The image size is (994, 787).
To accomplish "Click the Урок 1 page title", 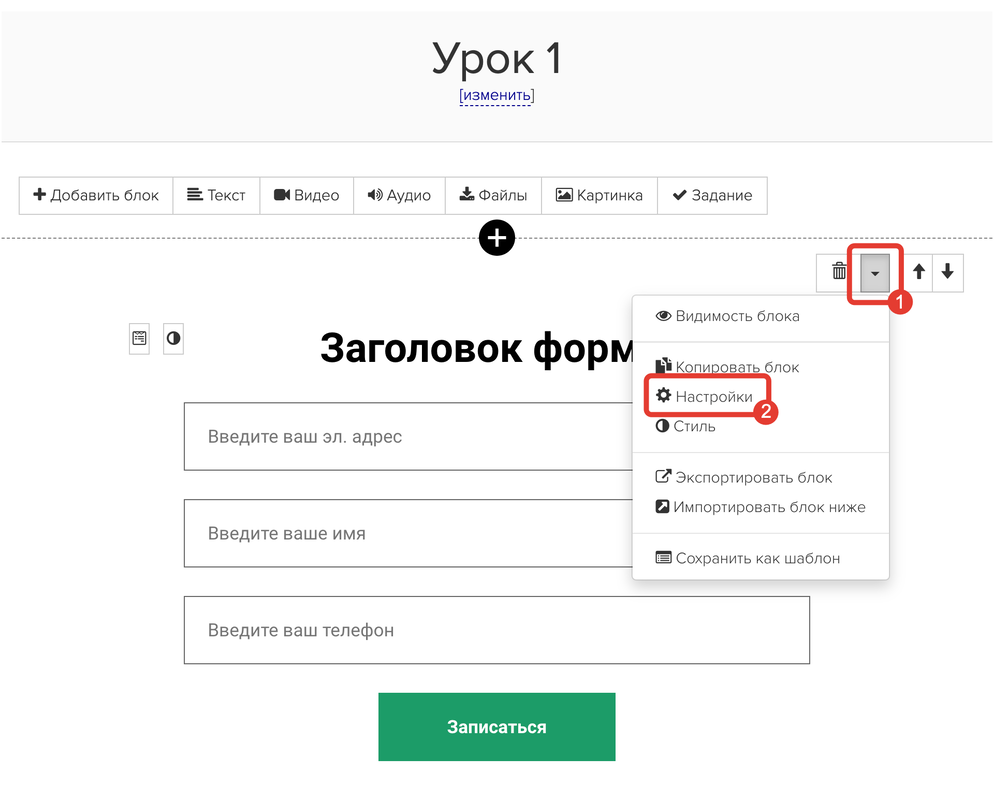I will click(x=497, y=58).
